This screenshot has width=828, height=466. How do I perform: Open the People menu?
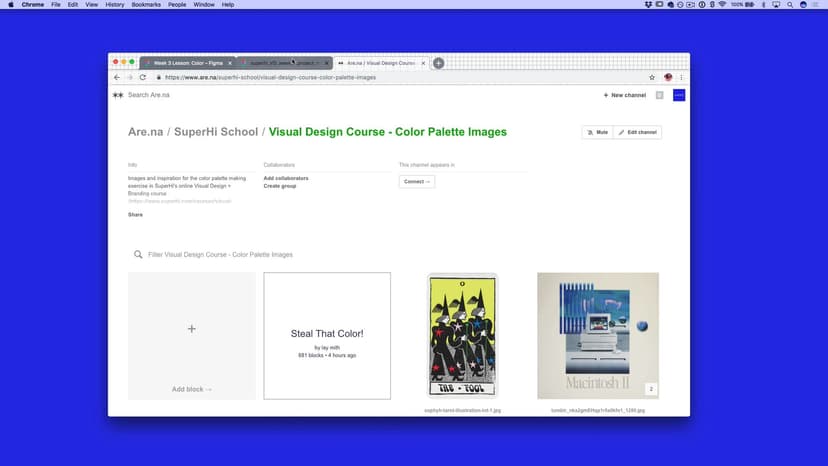pyautogui.click(x=177, y=4)
